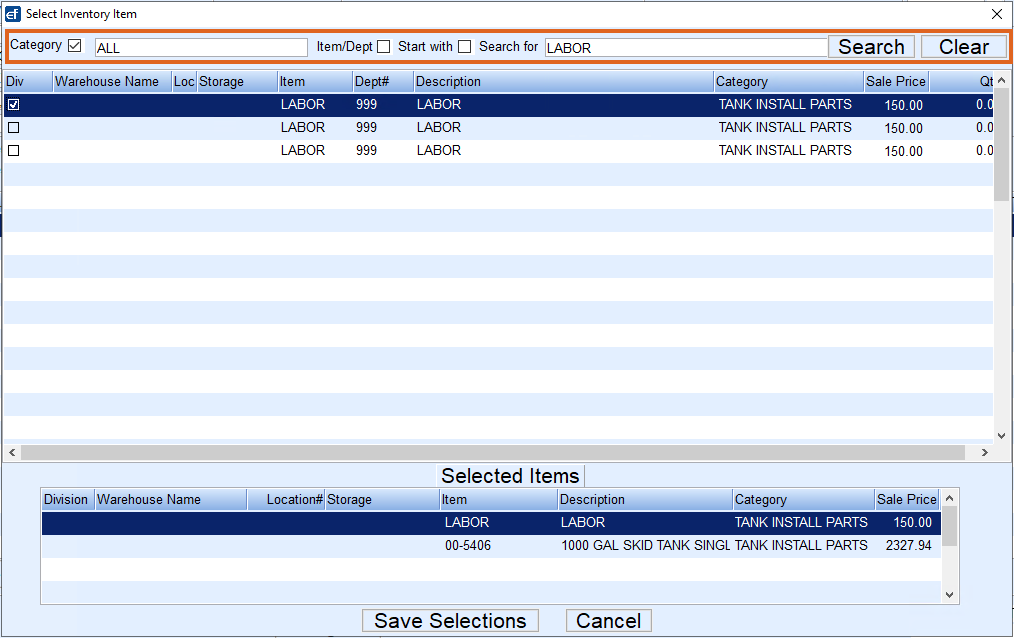
Task: Sort results by Storage column header
Action: (237, 81)
